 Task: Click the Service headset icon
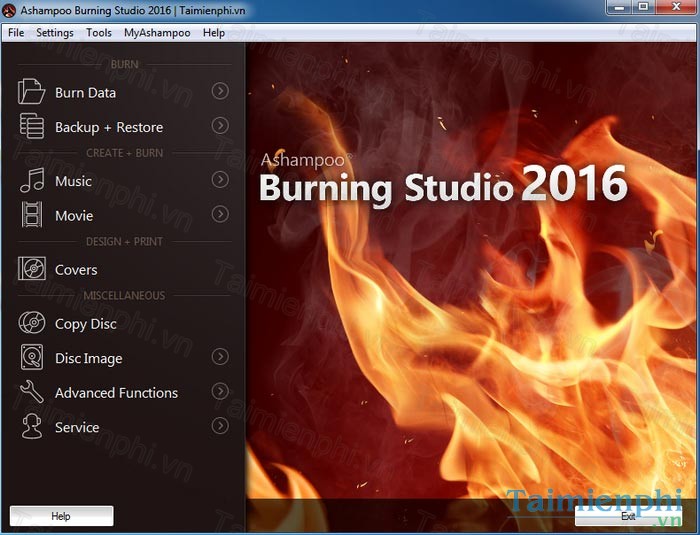click(x=32, y=427)
